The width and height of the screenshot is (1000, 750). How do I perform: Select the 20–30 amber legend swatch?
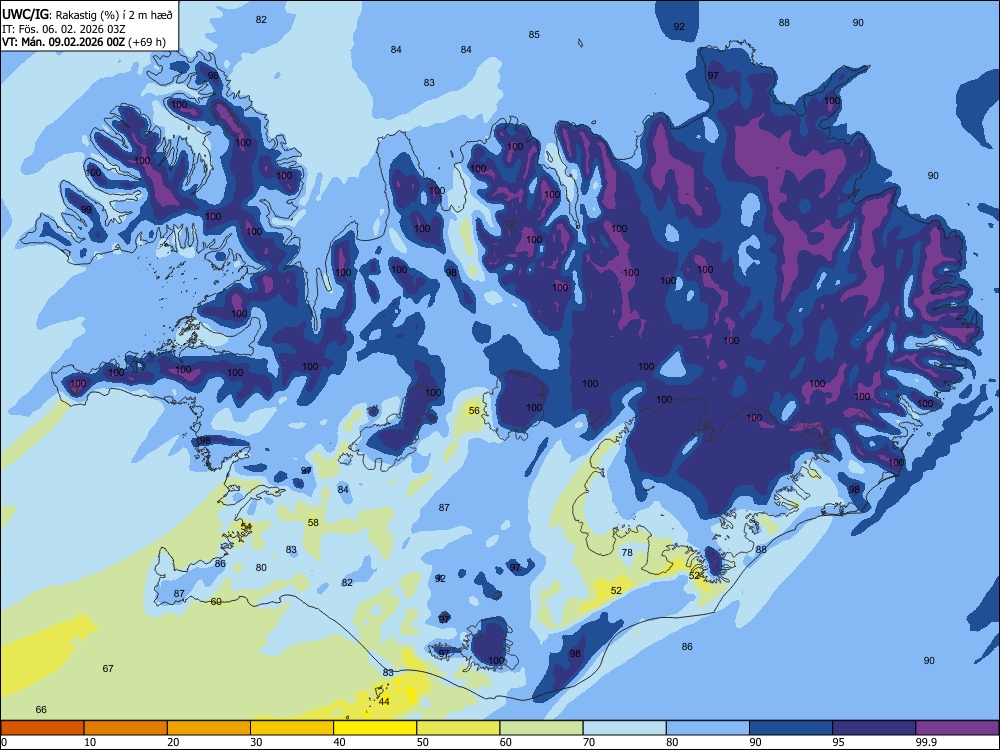point(209,728)
